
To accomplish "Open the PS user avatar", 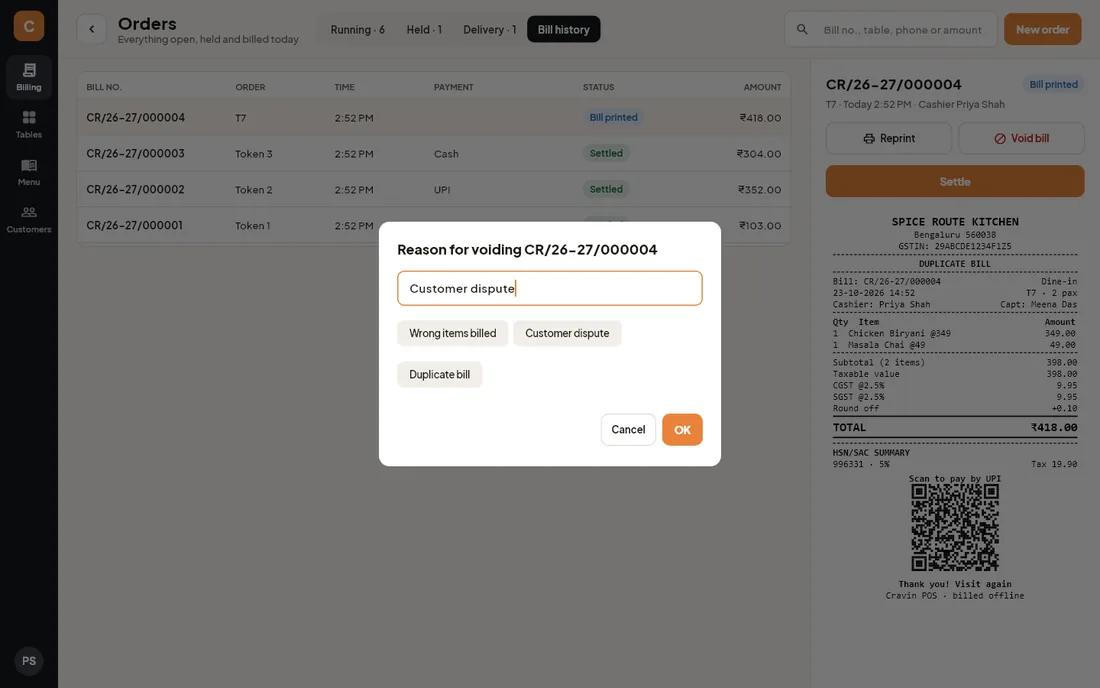I will (29, 661).
